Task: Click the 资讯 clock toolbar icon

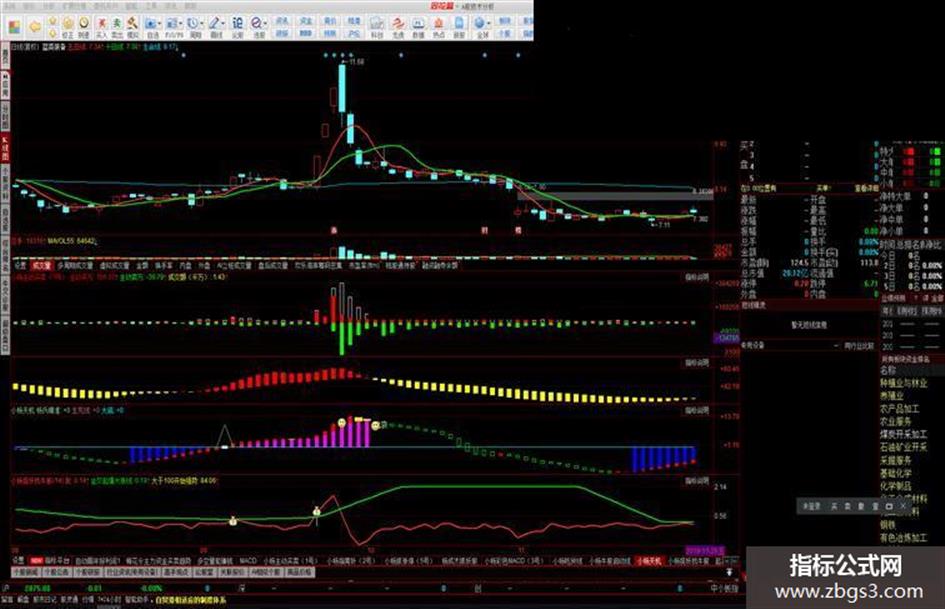Action: [x=84, y=25]
